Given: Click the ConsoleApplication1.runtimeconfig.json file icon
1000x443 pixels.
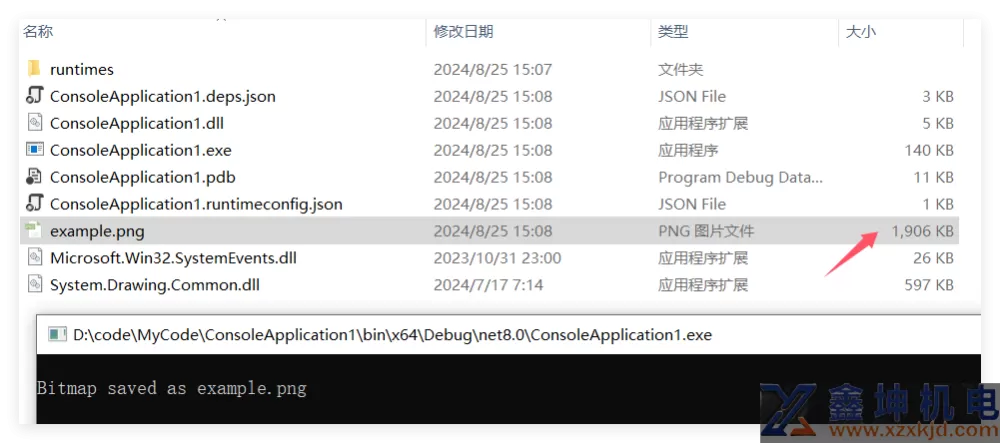Looking at the screenshot, I should coord(34,203).
